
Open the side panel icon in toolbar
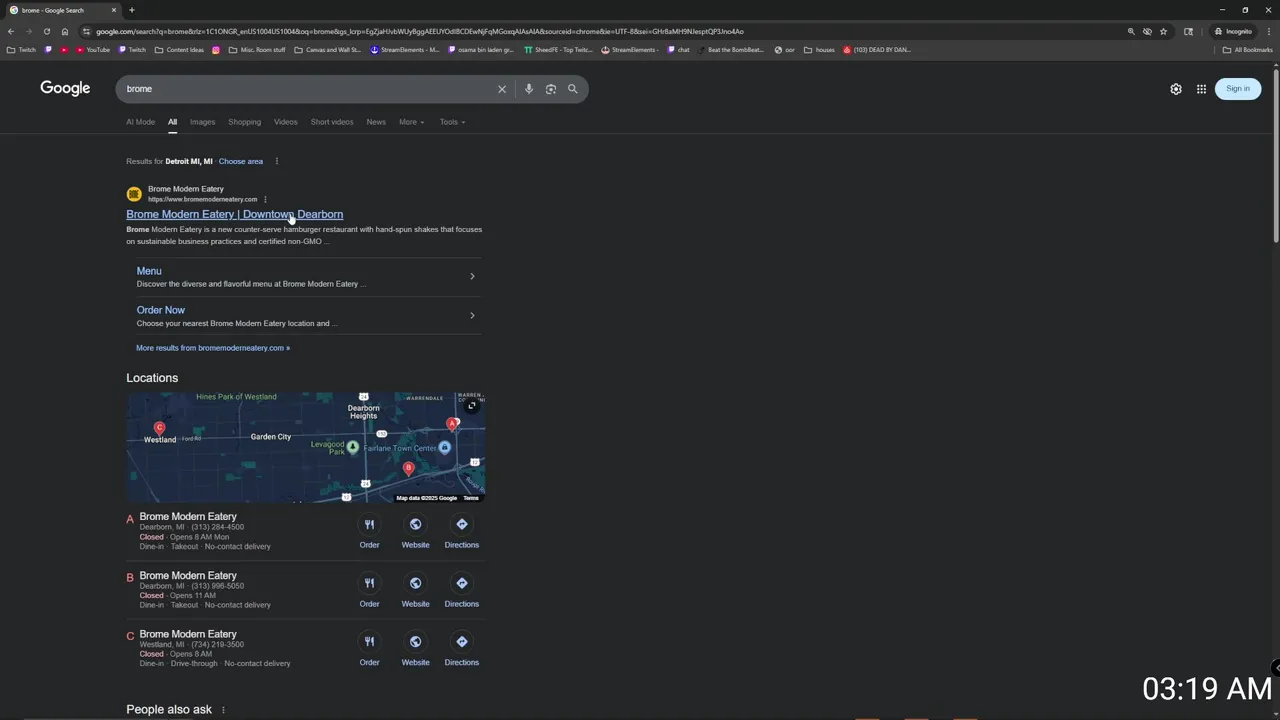pos(1188,31)
